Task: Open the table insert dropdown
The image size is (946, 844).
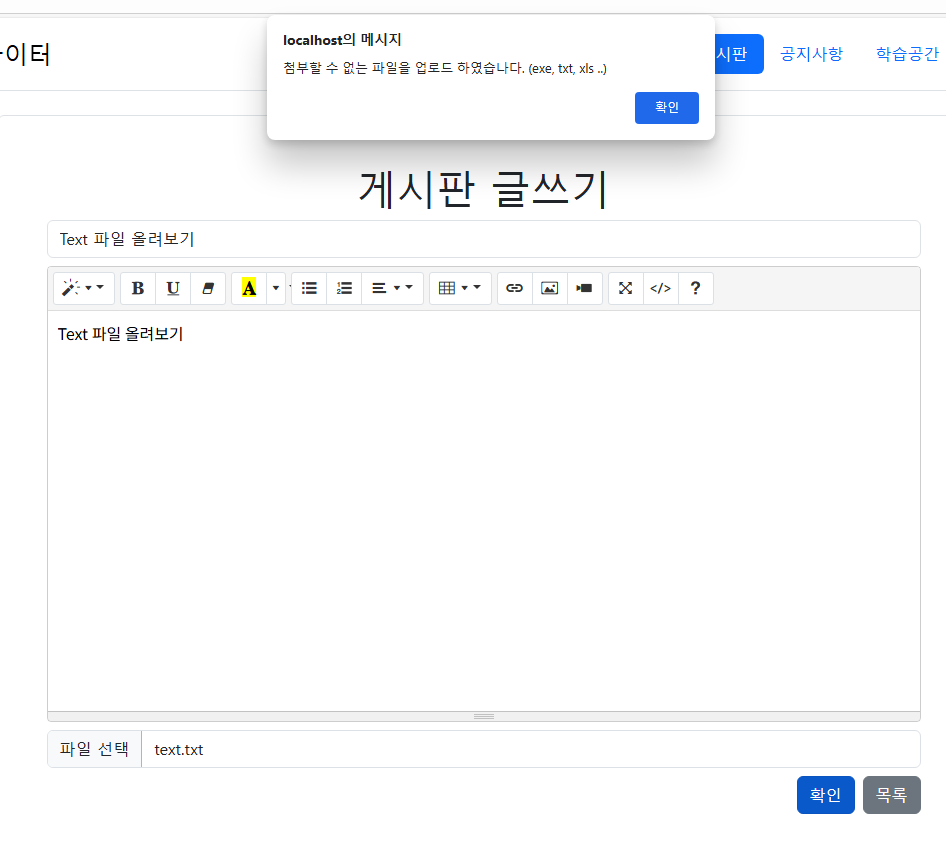Action: 460,288
